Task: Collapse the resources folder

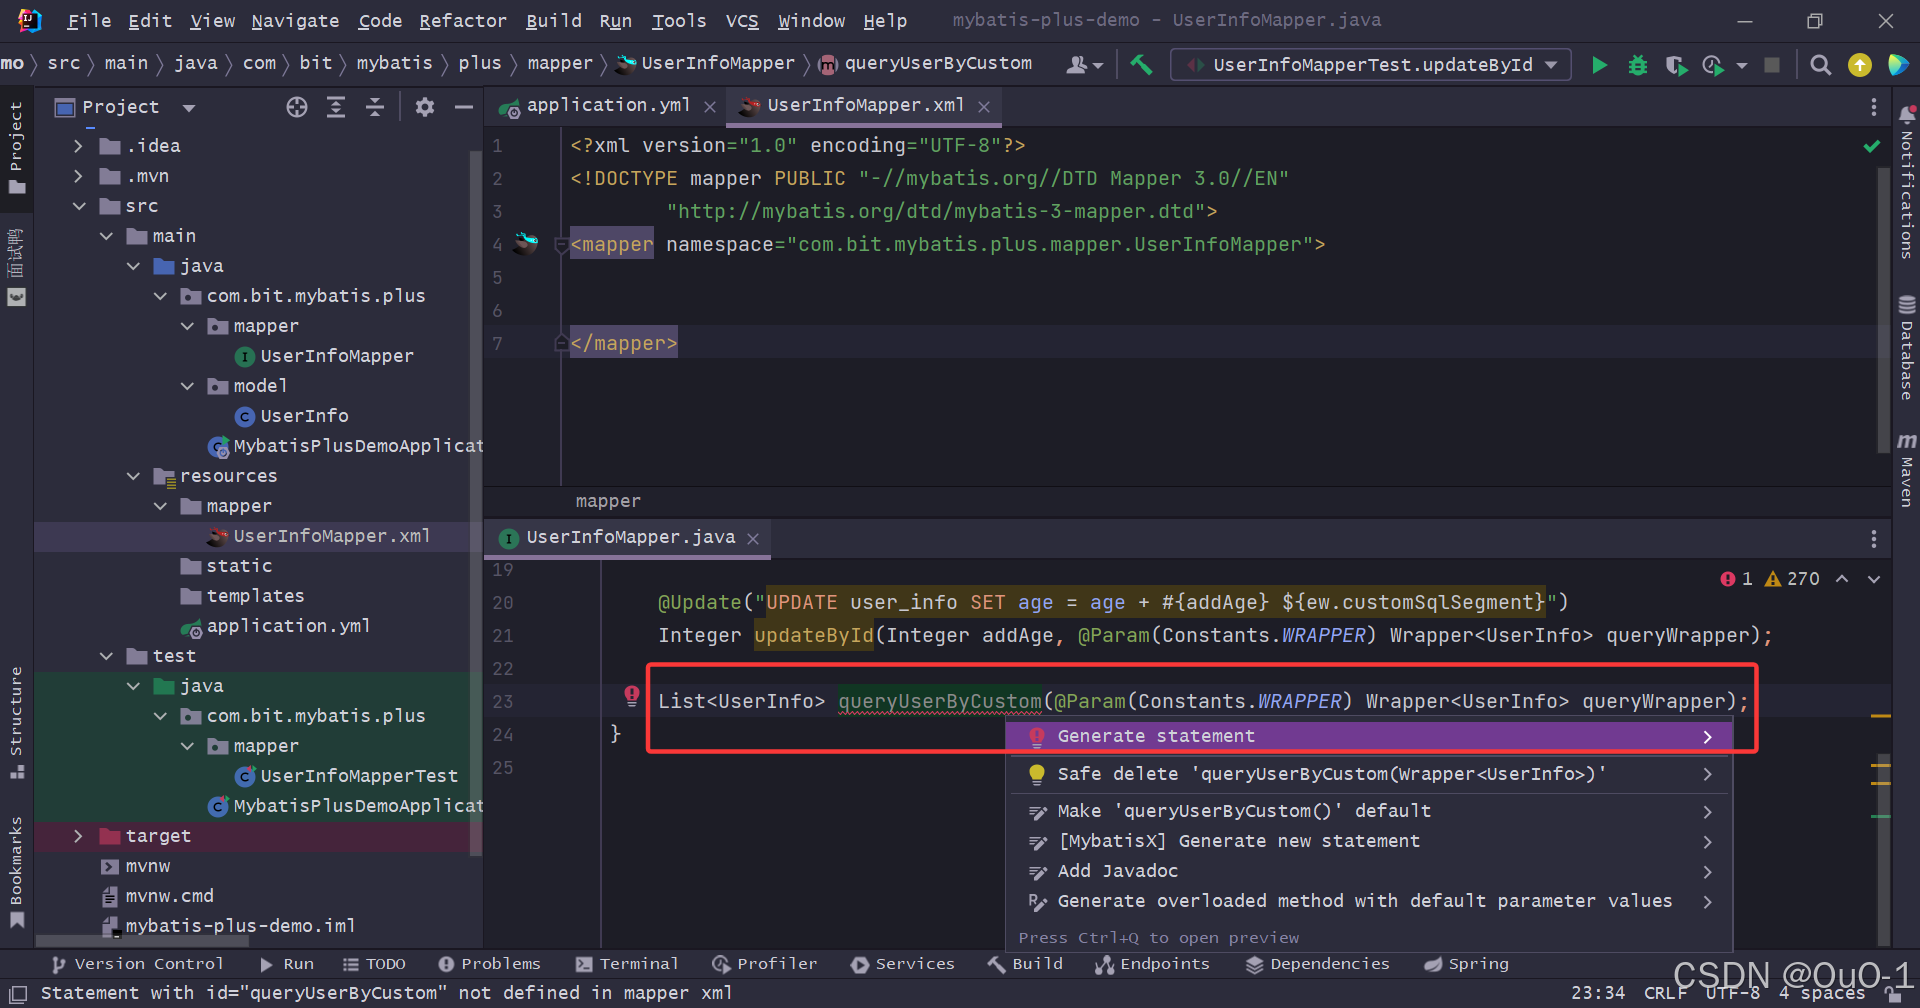Action: coord(133,476)
